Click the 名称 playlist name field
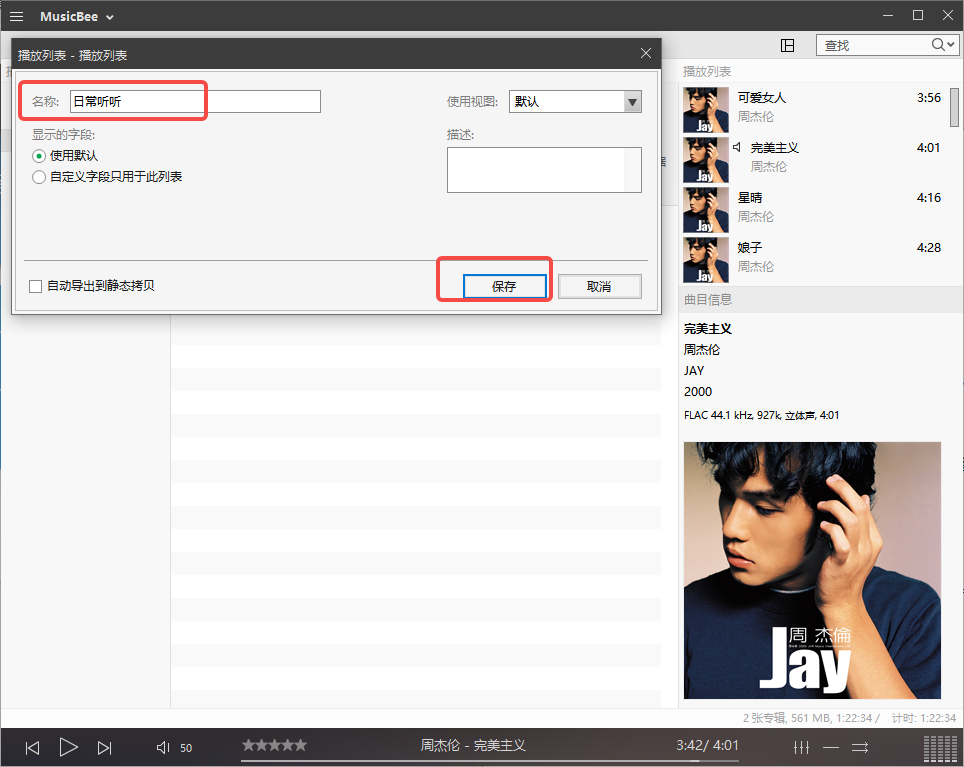The width and height of the screenshot is (964, 767). [195, 101]
